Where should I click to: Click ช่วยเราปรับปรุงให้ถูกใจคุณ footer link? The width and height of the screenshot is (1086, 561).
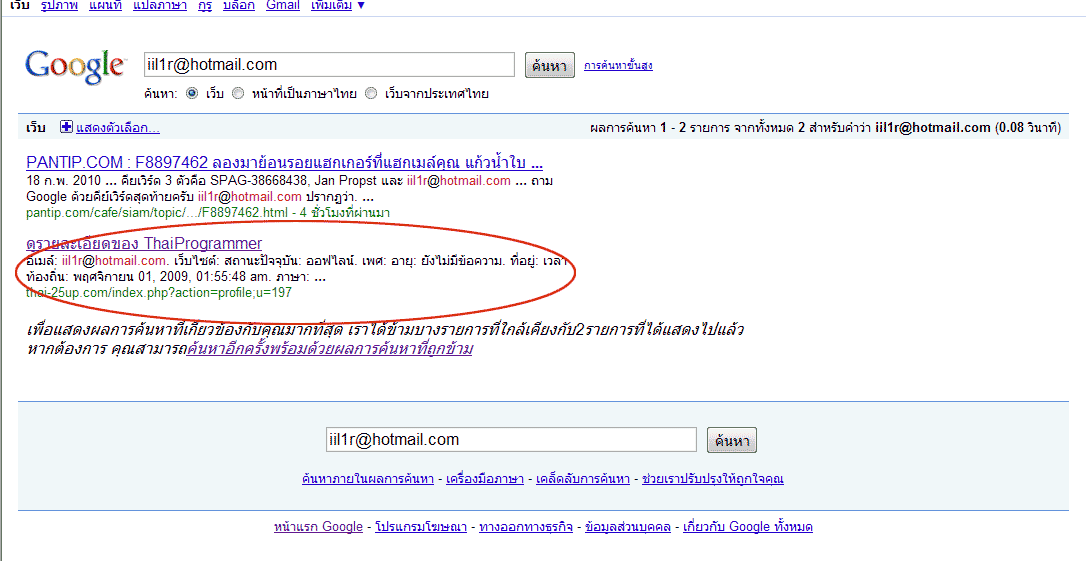pyautogui.click(x=713, y=479)
